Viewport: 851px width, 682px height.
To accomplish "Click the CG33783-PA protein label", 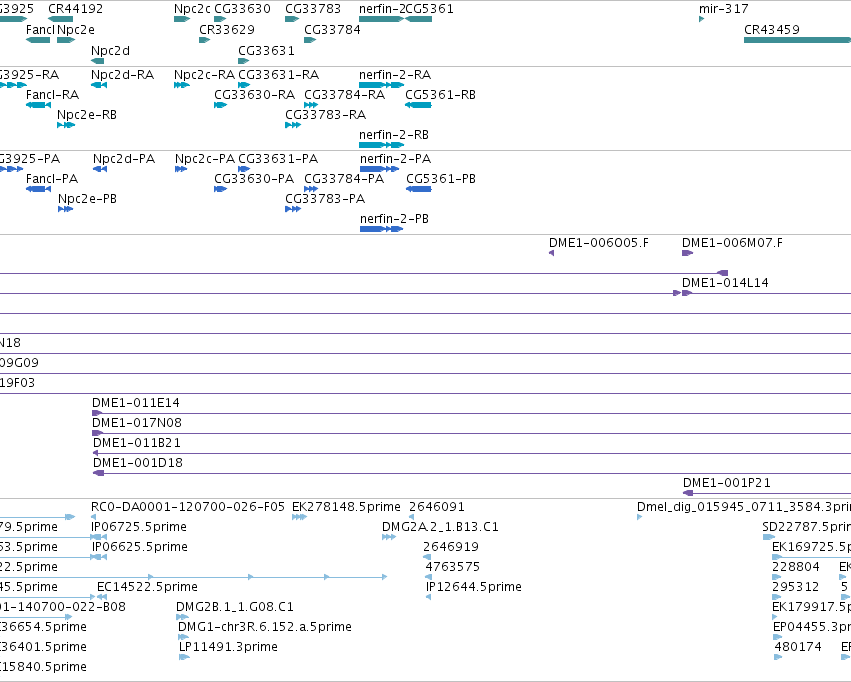I will coord(325,199).
